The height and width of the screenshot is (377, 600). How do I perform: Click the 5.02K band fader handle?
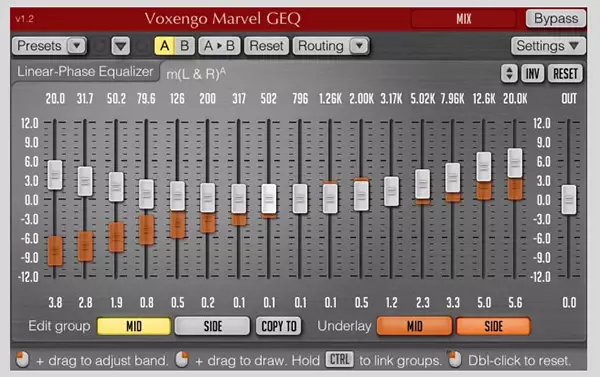[422, 184]
